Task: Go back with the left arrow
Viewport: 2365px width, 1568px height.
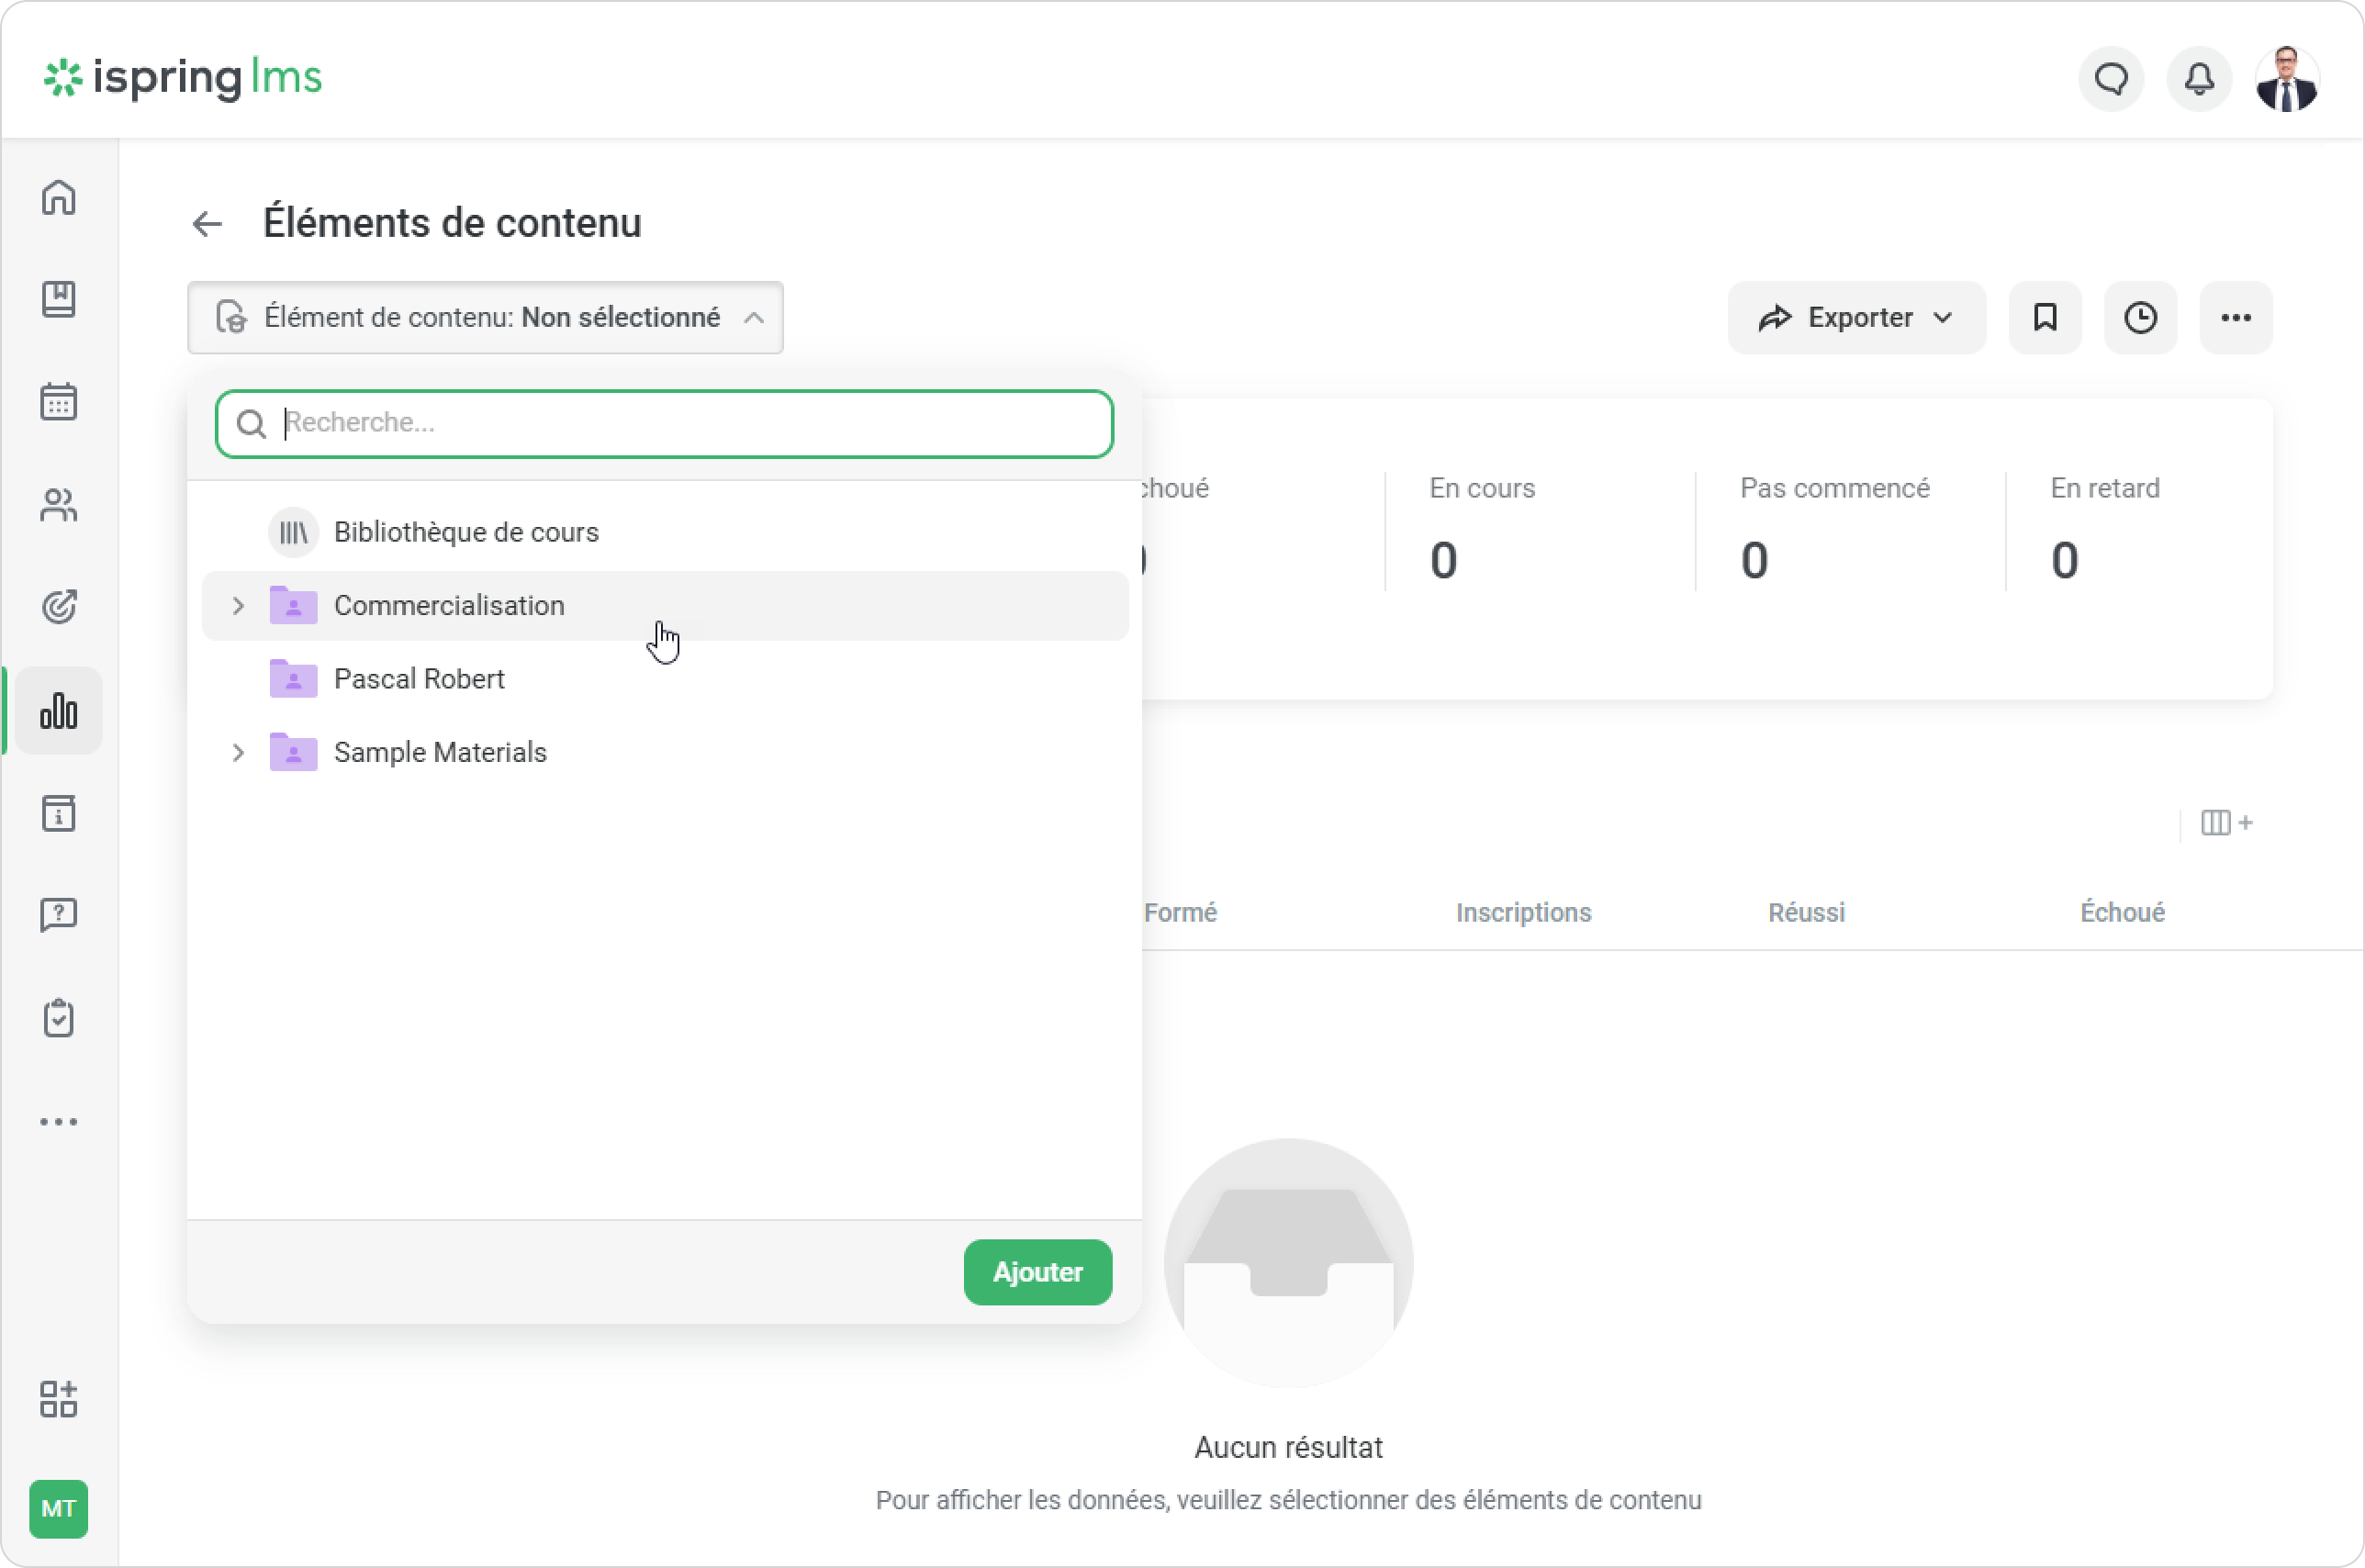Action: [207, 224]
